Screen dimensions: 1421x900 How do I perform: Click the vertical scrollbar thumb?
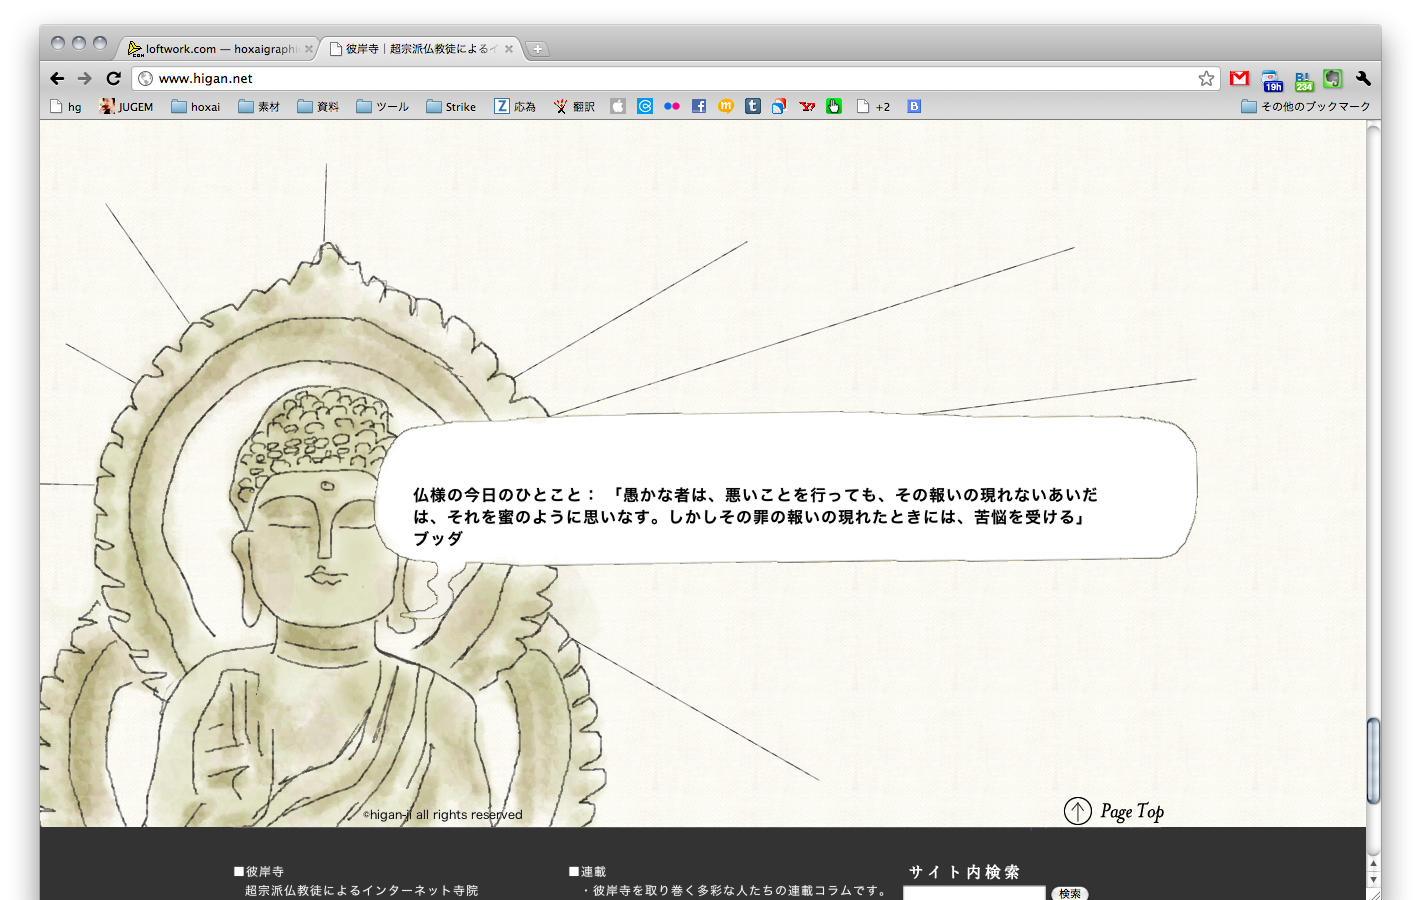(x=1373, y=760)
